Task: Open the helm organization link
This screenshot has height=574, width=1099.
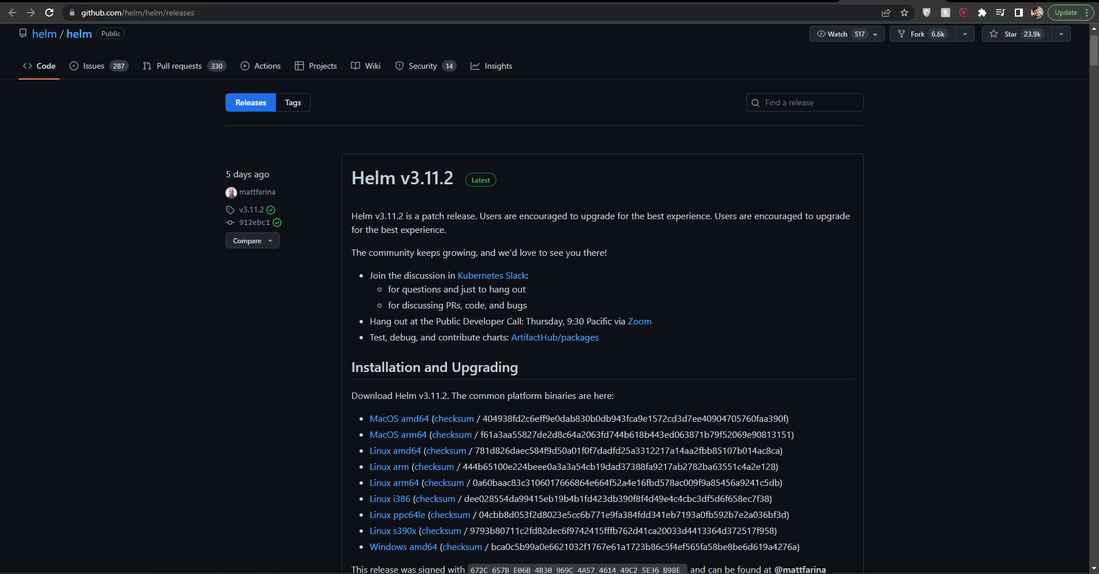Action: (44, 34)
